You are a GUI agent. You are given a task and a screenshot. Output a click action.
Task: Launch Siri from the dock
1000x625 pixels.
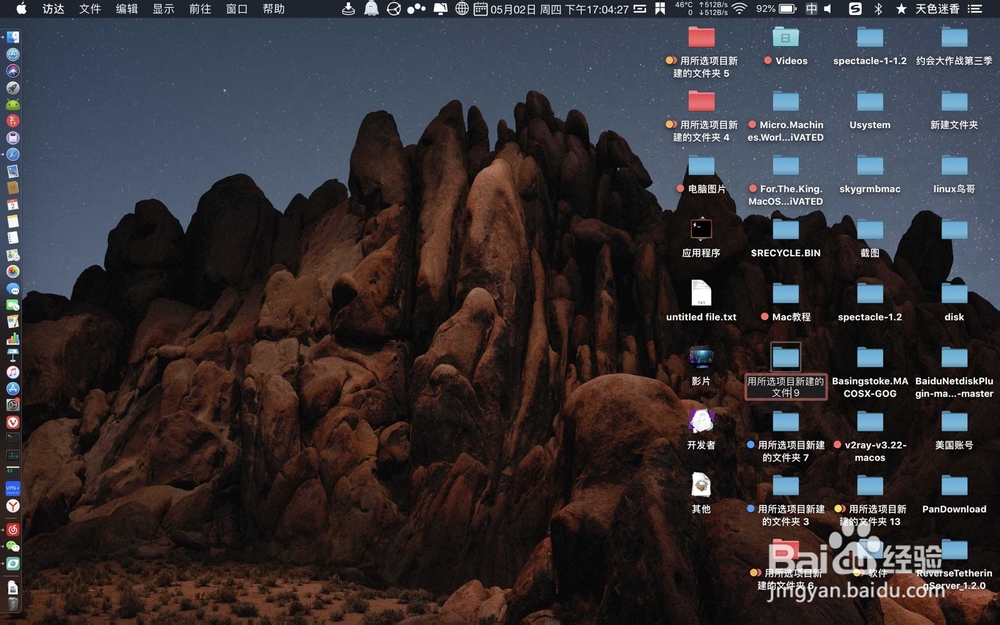pyautogui.click(x=13, y=71)
